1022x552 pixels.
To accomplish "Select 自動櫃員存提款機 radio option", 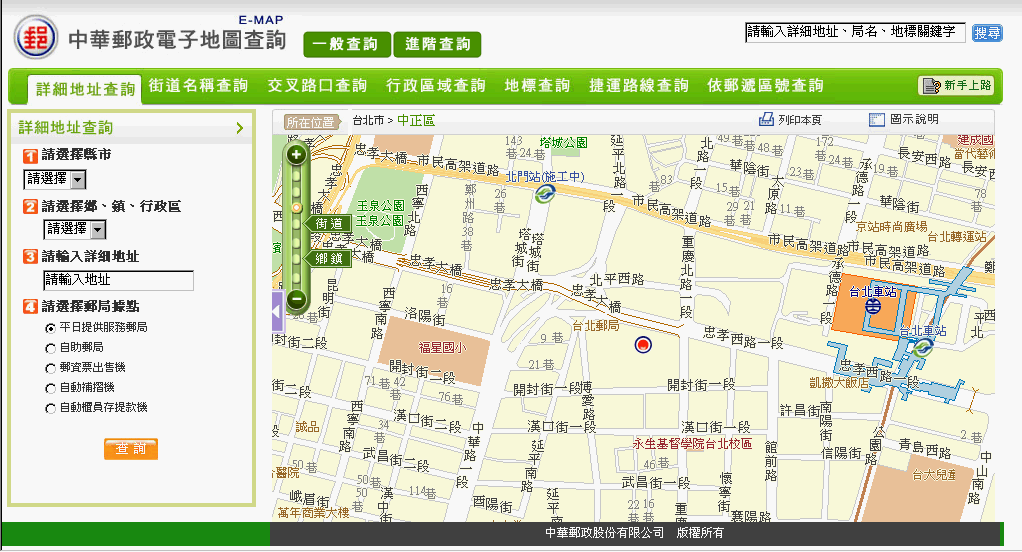I will point(50,409).
